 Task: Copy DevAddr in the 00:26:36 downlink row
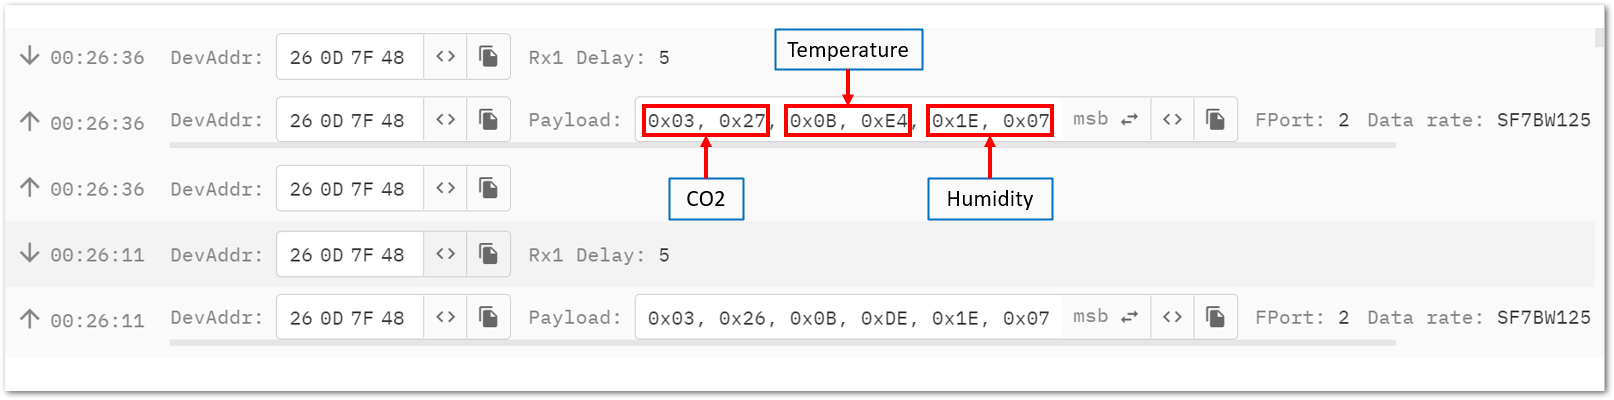coord(488,57)
